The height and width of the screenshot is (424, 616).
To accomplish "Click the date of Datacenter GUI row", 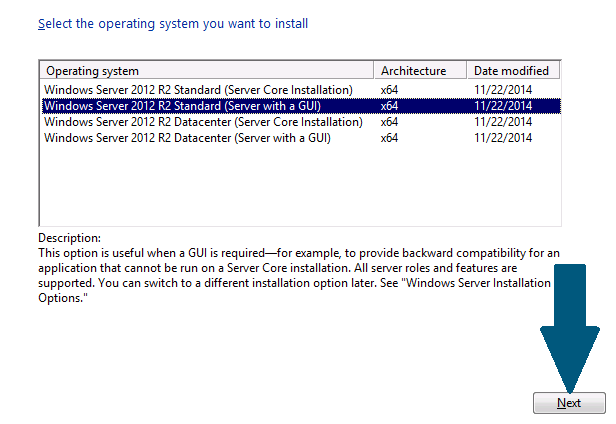I will click(x=503, y=138).
